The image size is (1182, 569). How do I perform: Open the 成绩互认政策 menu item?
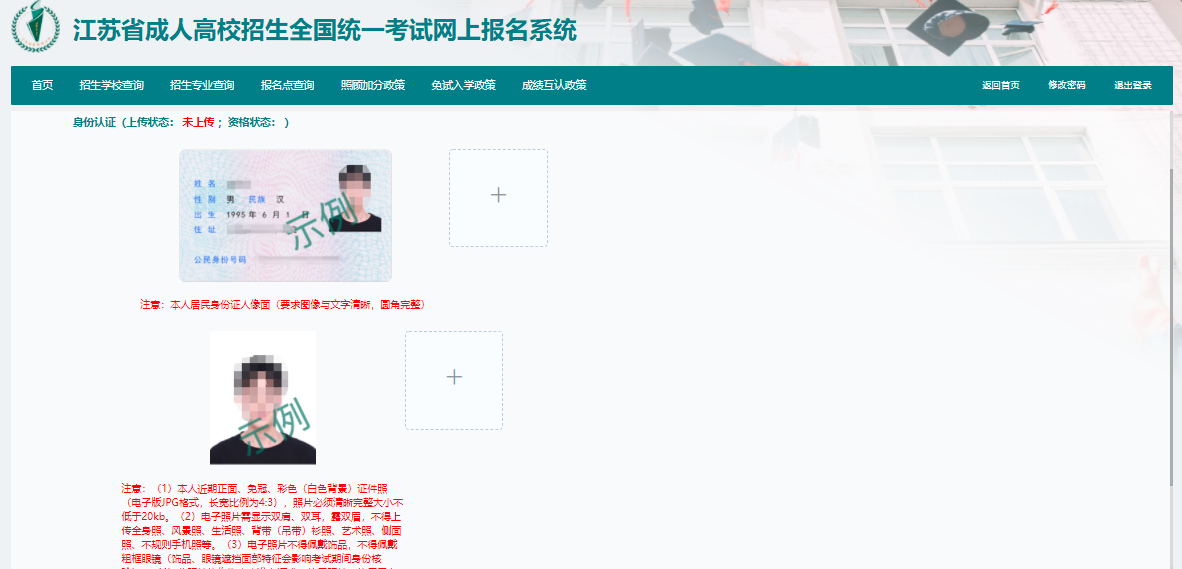pos(554,86)
